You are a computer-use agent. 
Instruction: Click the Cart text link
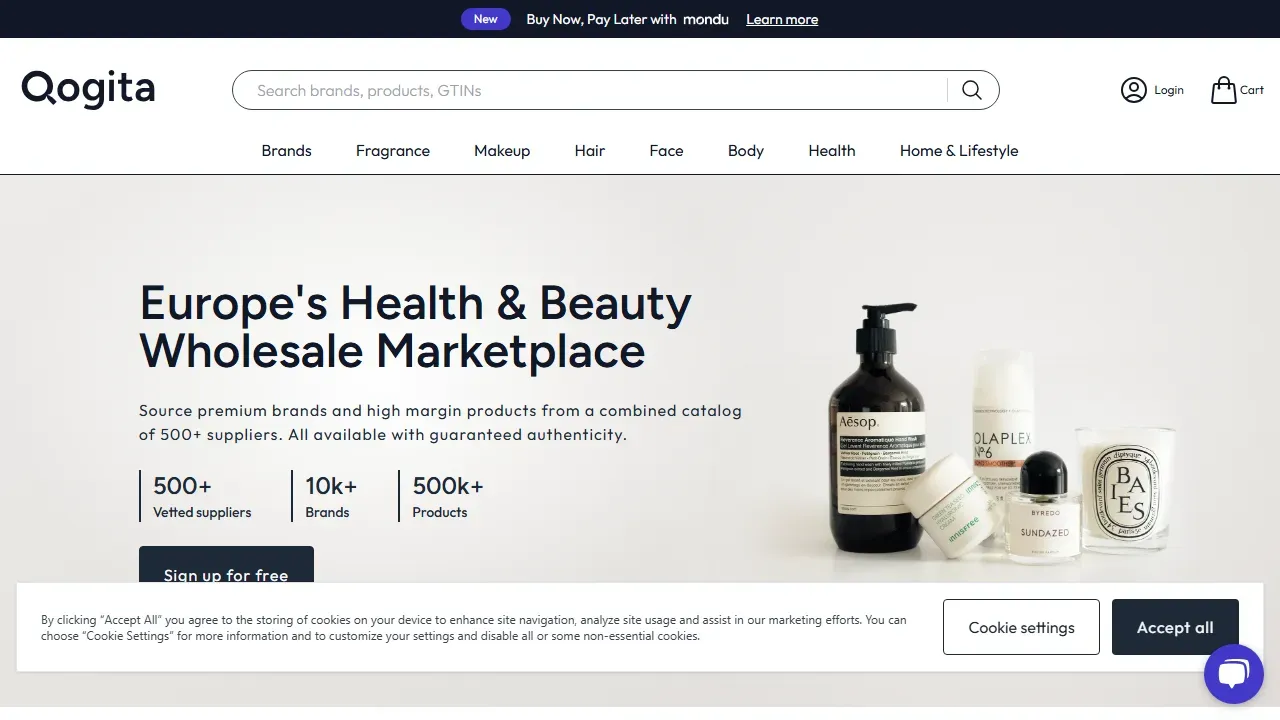tap(1252, 90)
